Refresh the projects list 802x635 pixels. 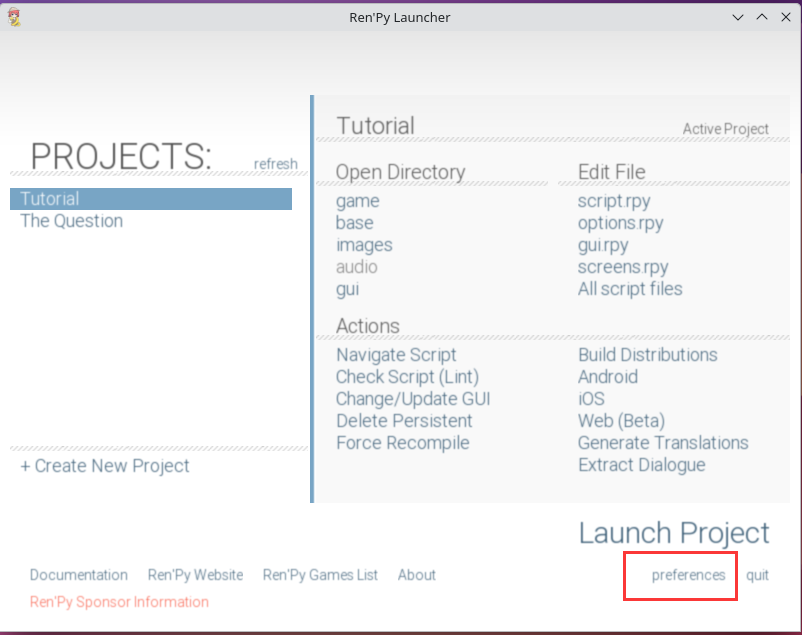coord(275,164)
